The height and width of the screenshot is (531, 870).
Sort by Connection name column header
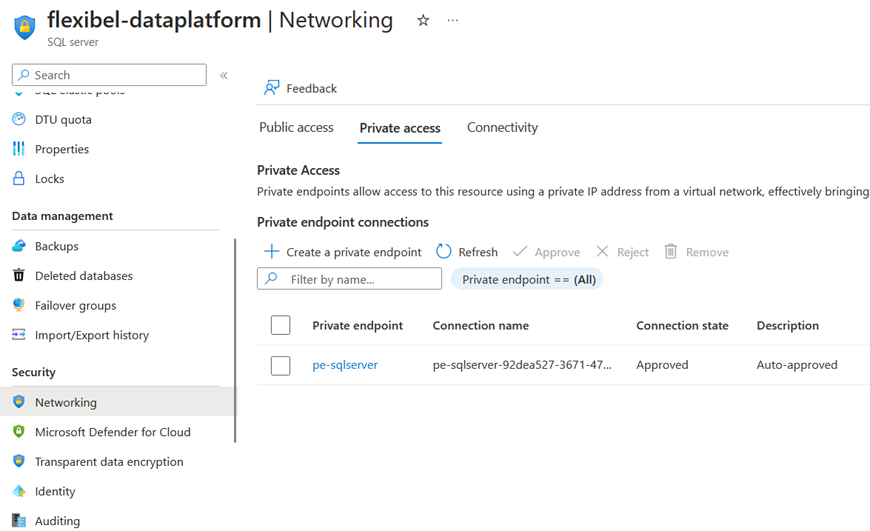480,326
